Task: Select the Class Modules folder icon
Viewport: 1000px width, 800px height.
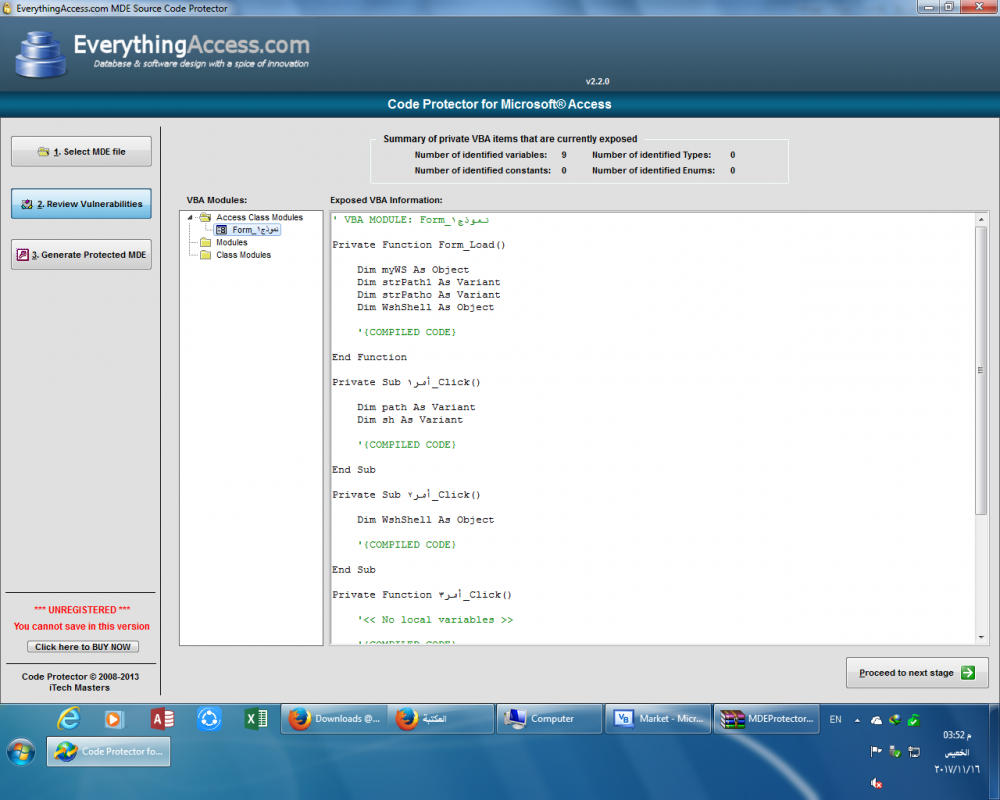Action: pos(205,255)
